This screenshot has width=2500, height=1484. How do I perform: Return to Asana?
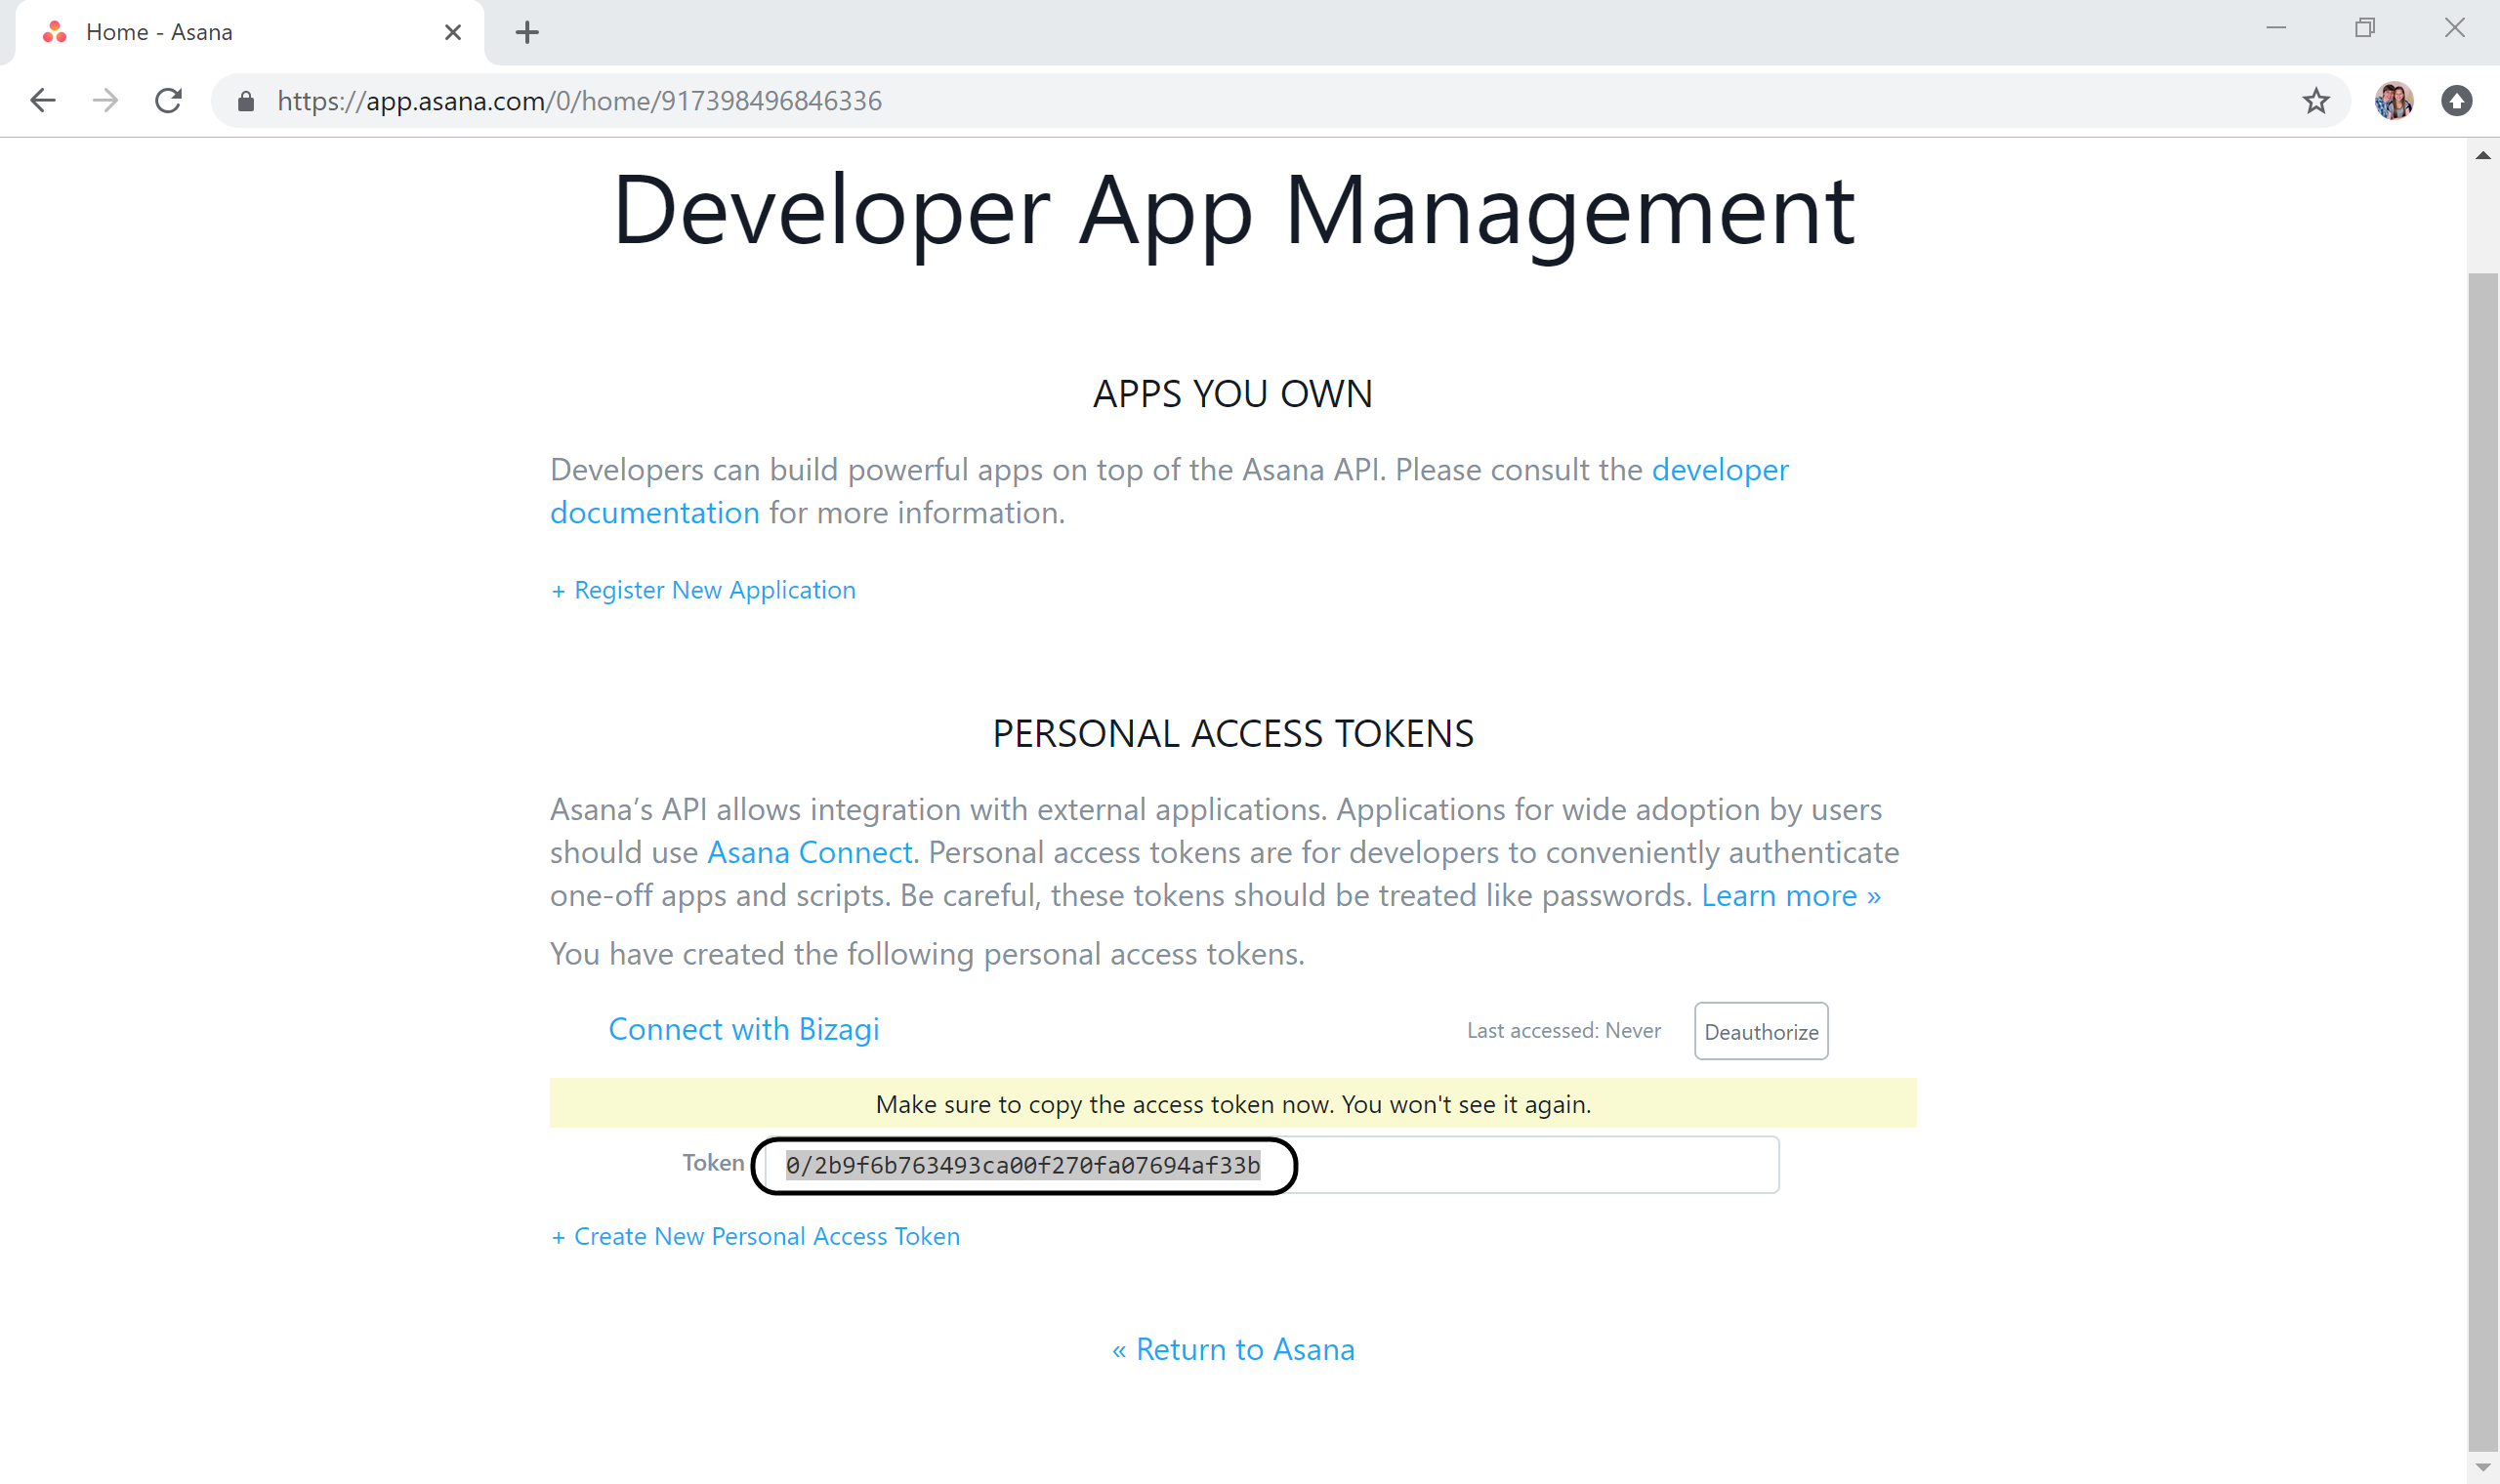coord(1233,1350)
